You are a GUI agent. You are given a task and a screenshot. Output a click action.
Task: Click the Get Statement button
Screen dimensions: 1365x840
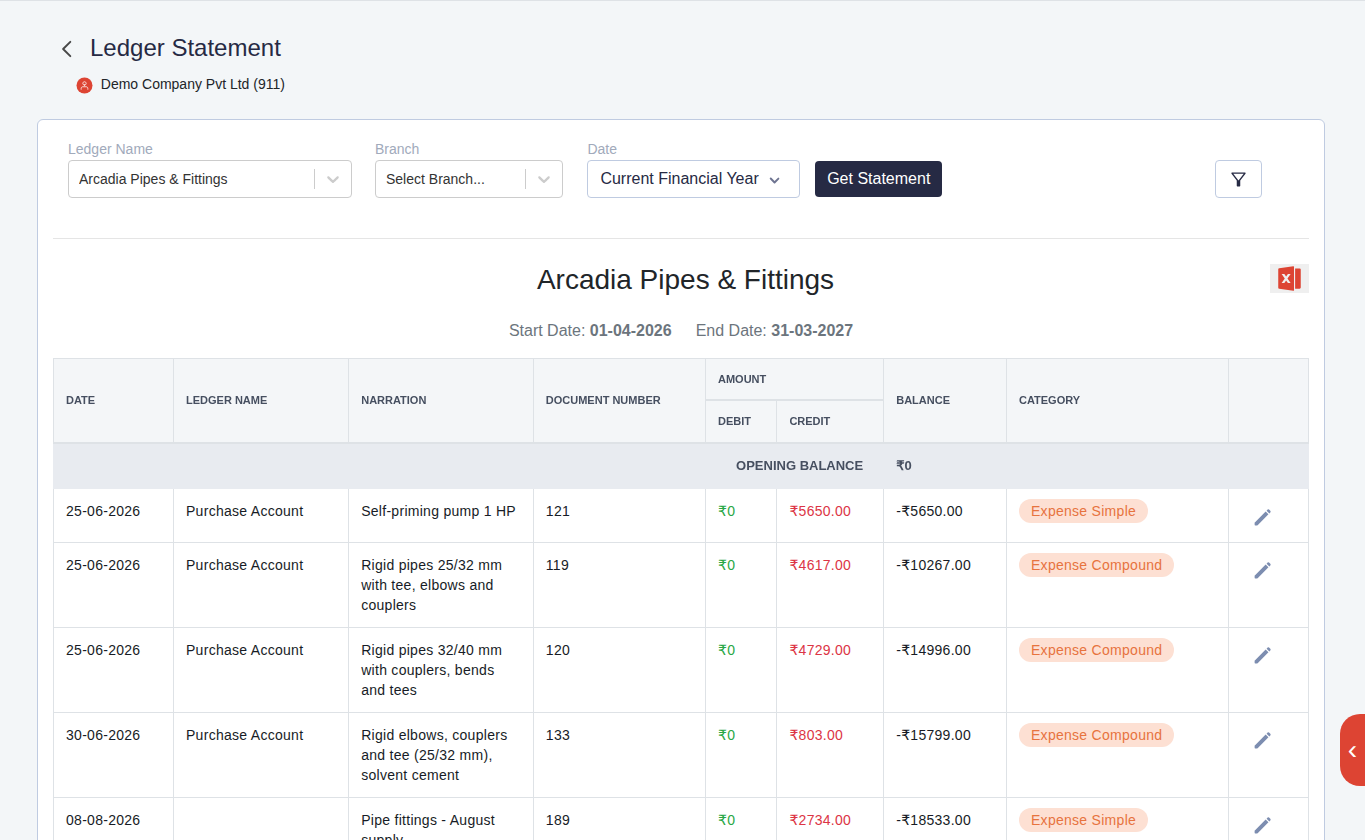tap(878, 179)
